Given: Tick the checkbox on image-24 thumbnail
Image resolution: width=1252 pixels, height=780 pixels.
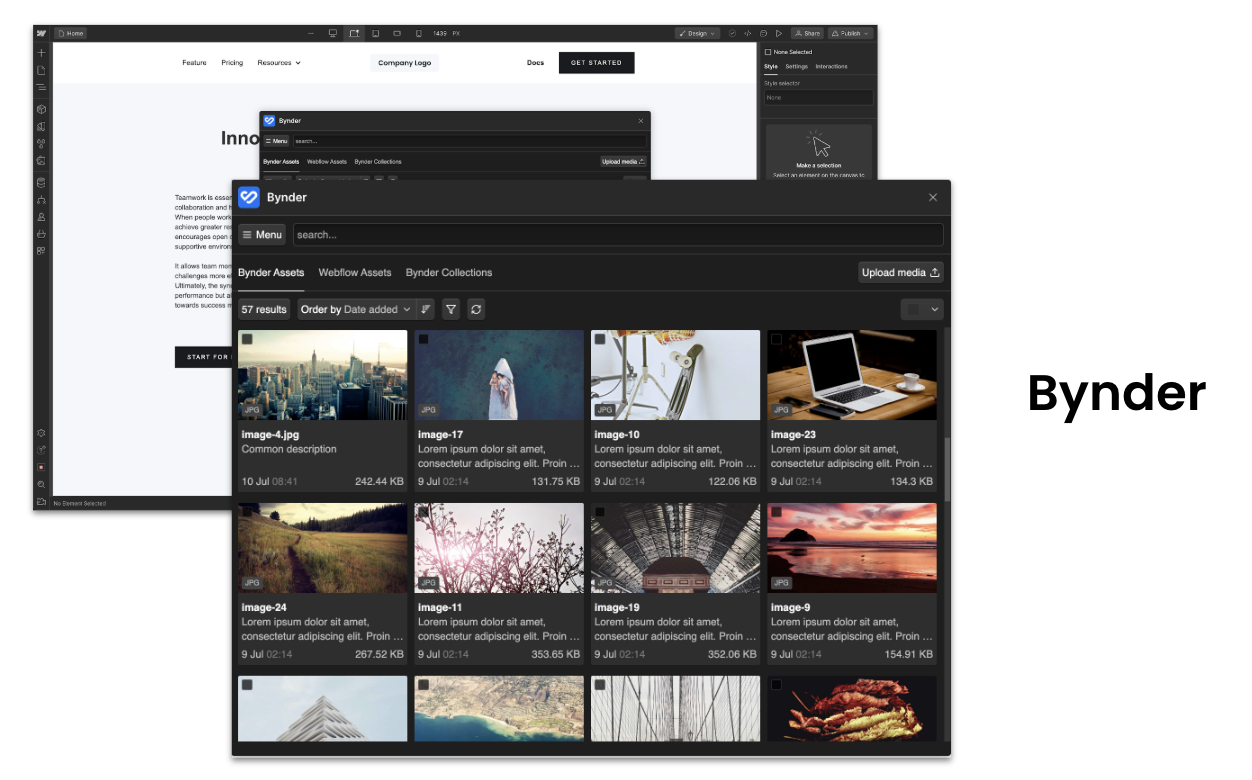Looking at the screenshot, I should pyautogui.click(x=247, y=512).
